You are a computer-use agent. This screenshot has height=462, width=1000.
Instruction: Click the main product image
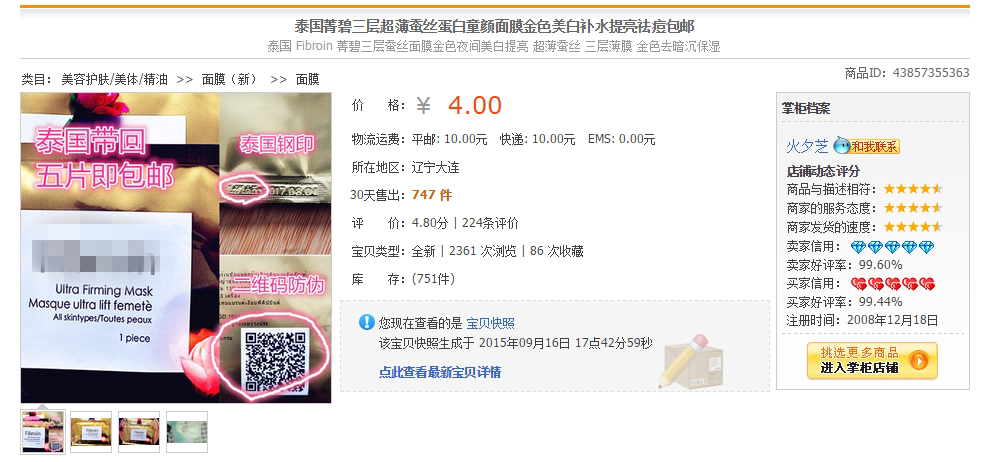pos(176,248)
